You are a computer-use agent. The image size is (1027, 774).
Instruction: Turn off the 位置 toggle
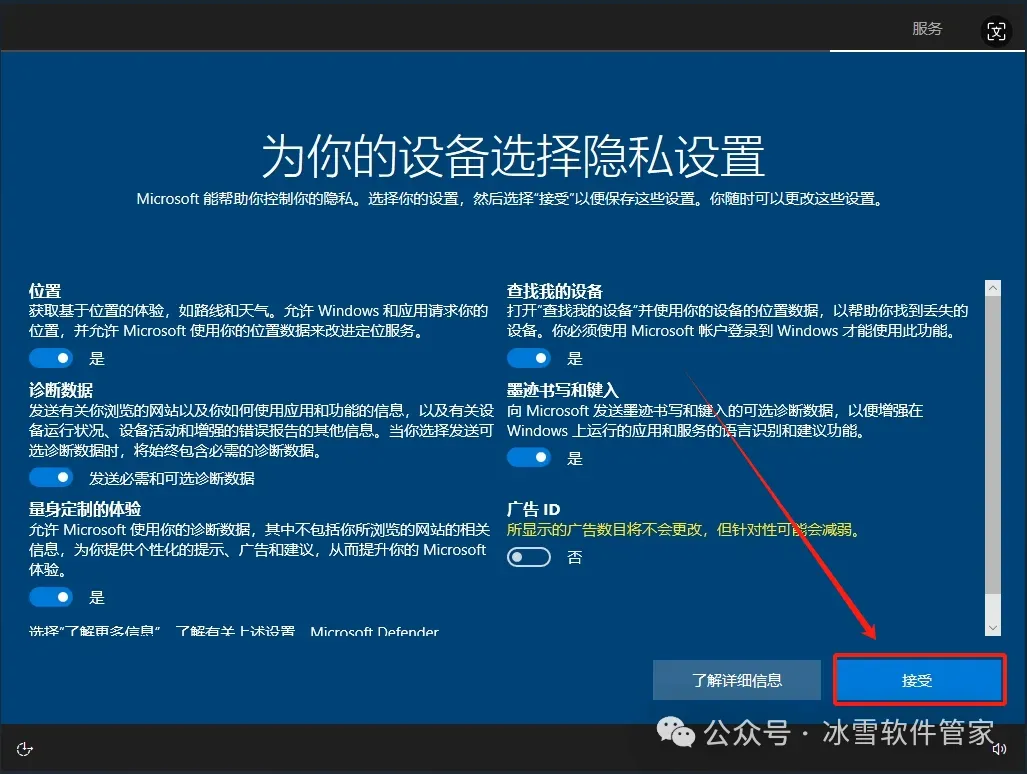(50, 358)
